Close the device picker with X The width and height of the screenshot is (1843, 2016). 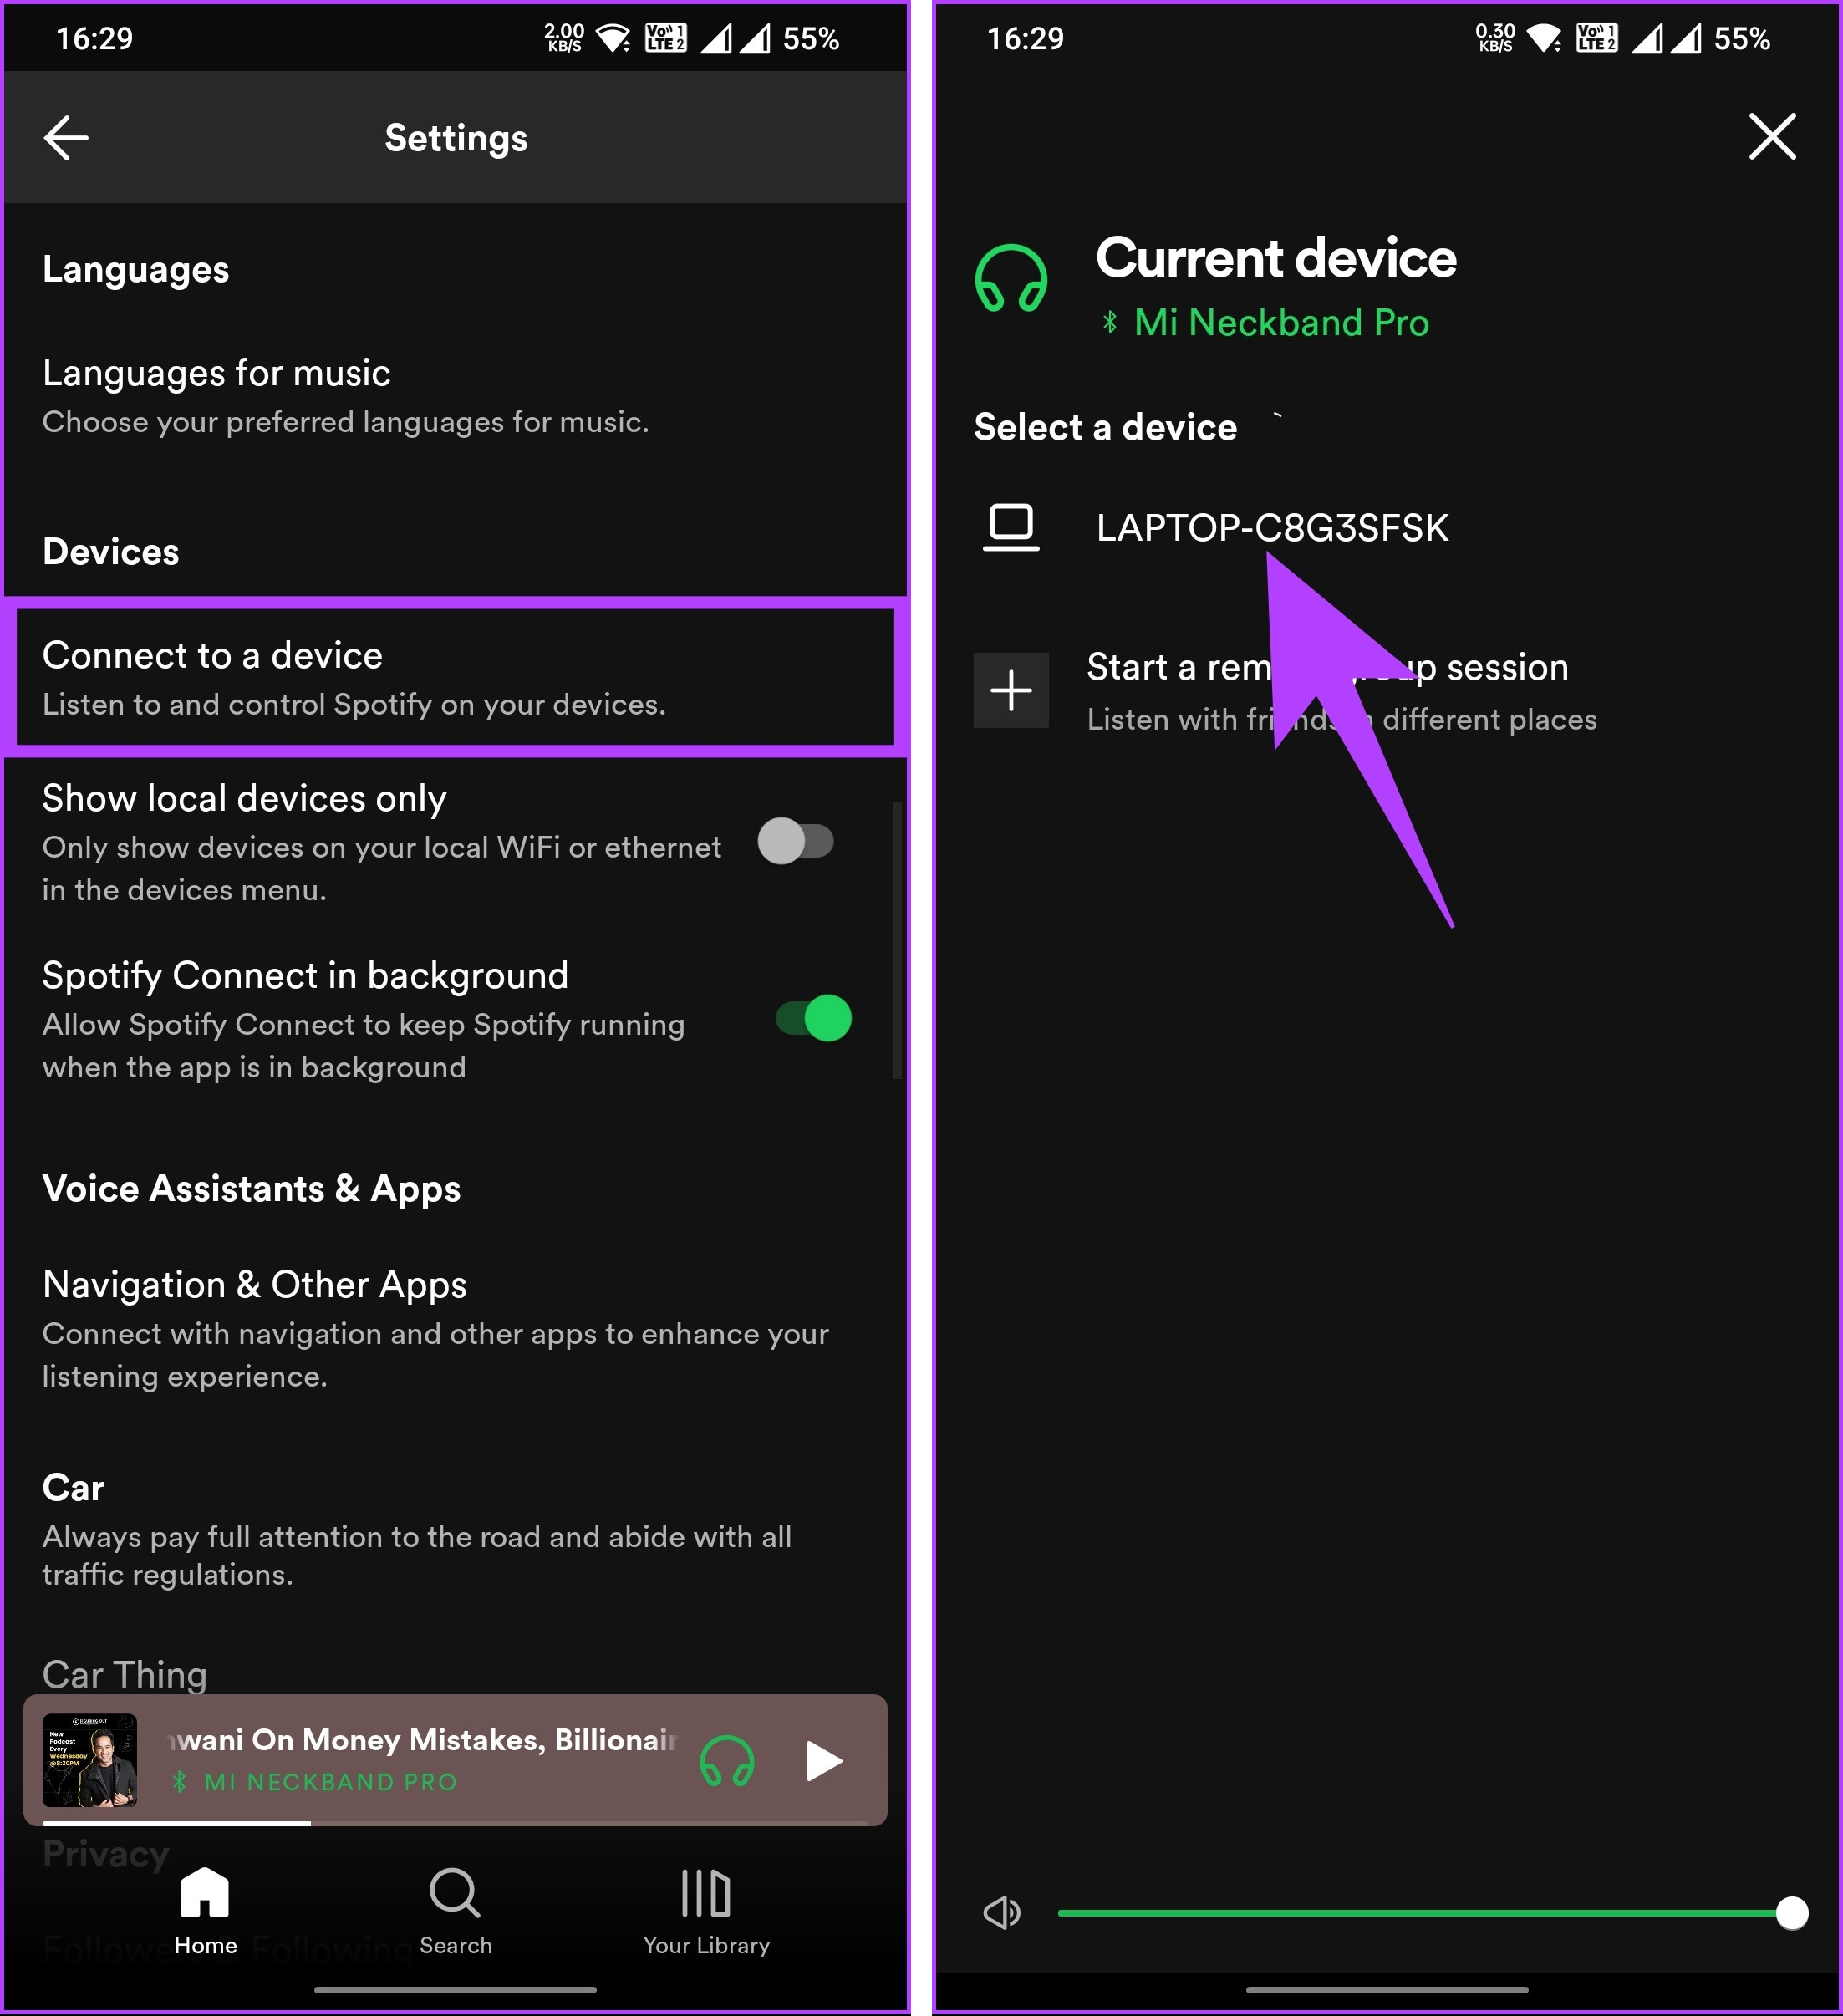click(1772, 136)
